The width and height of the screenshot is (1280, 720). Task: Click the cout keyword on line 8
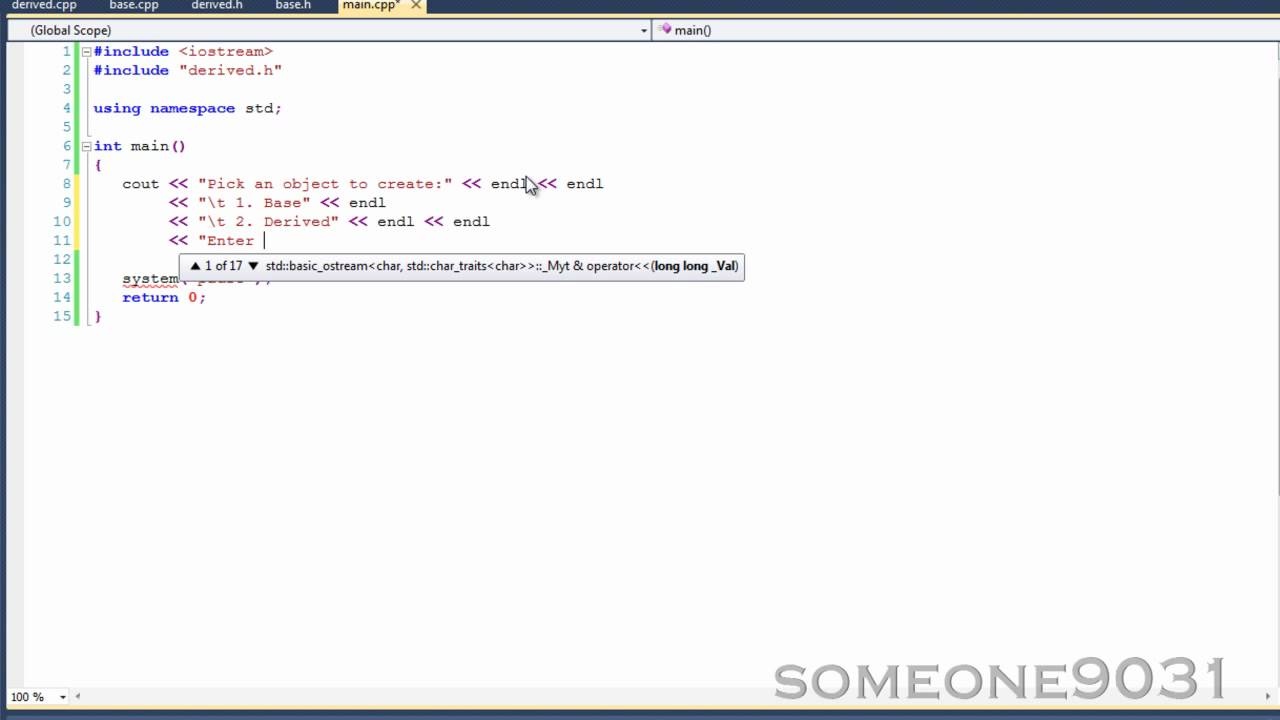[x=141, y=184]
